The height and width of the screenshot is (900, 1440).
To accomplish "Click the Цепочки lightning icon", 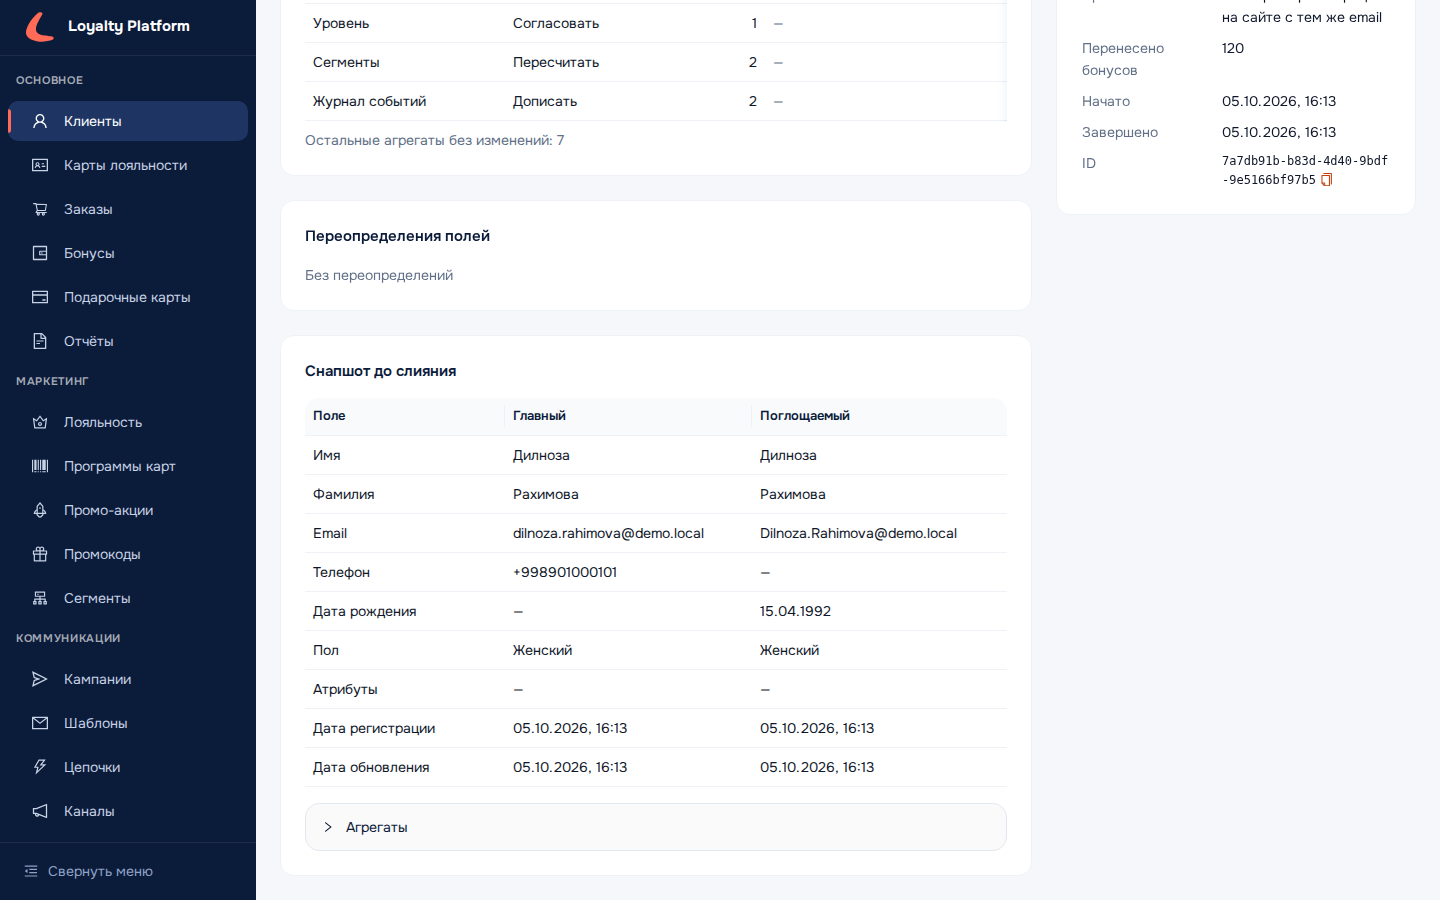I will pos(40,767).
